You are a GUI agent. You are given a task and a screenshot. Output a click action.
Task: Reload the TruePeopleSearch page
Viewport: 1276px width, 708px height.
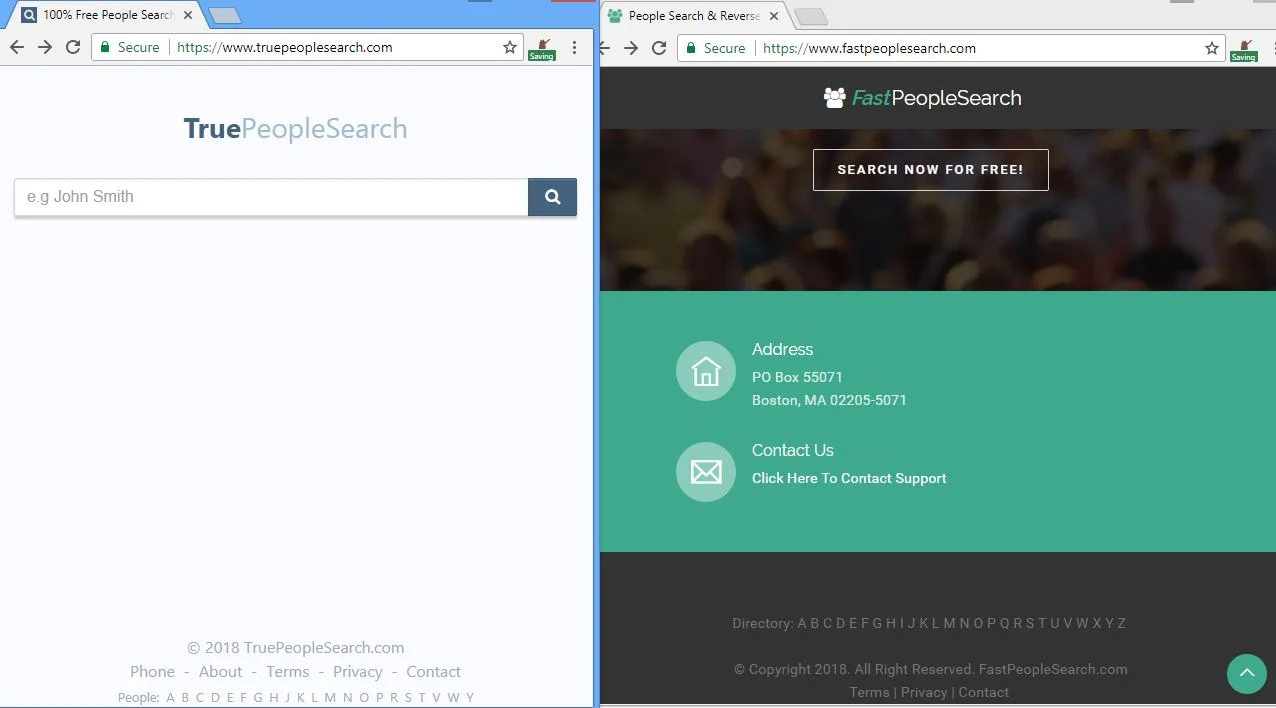click(73, 47)
